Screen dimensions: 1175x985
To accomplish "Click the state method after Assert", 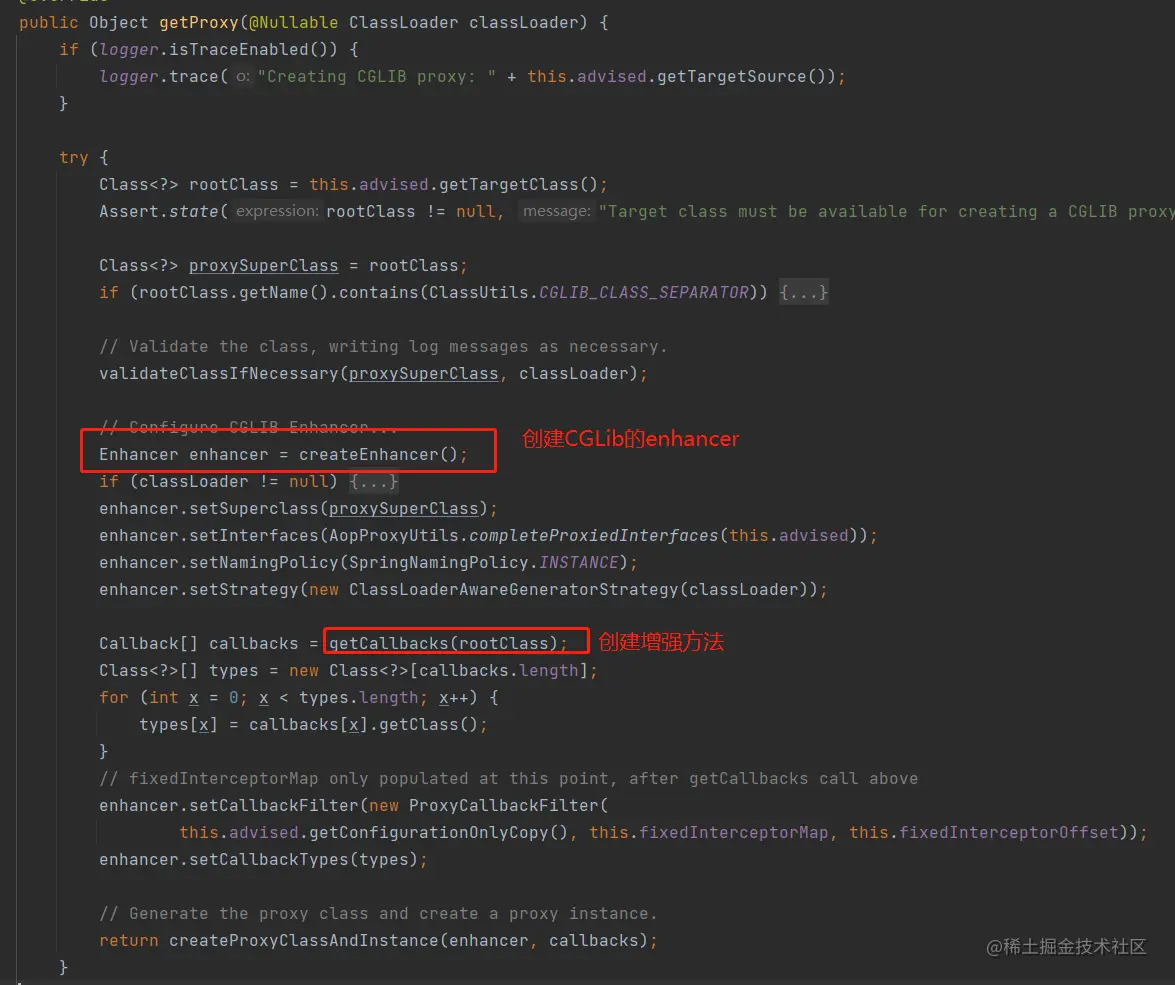I will point(193,211).
